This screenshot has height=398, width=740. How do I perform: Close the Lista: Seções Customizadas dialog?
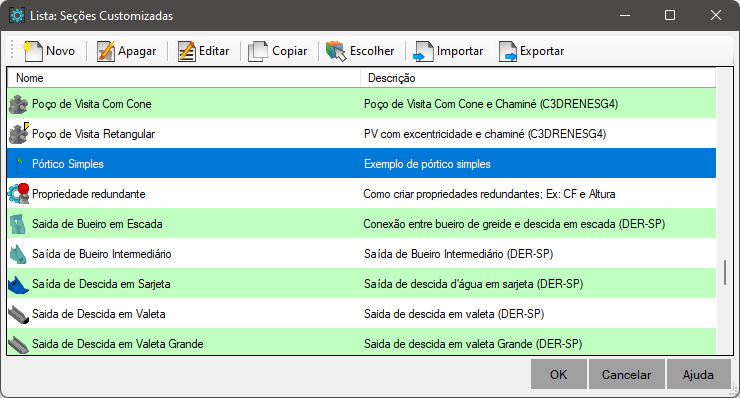coord(715,15)
